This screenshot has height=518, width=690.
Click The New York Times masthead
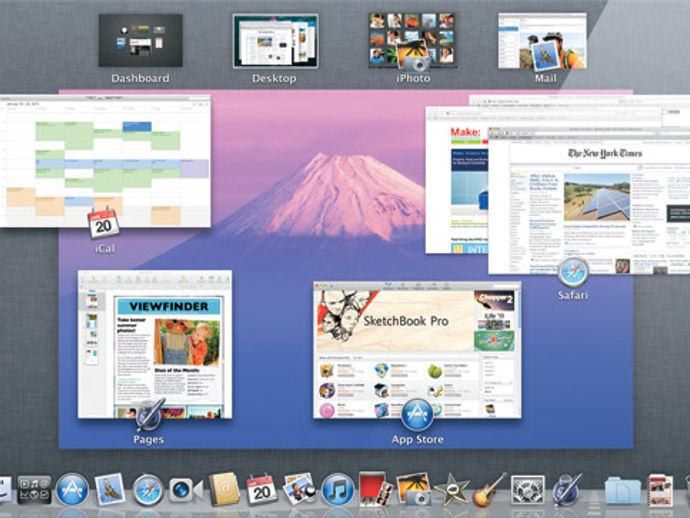coord(605,153)
